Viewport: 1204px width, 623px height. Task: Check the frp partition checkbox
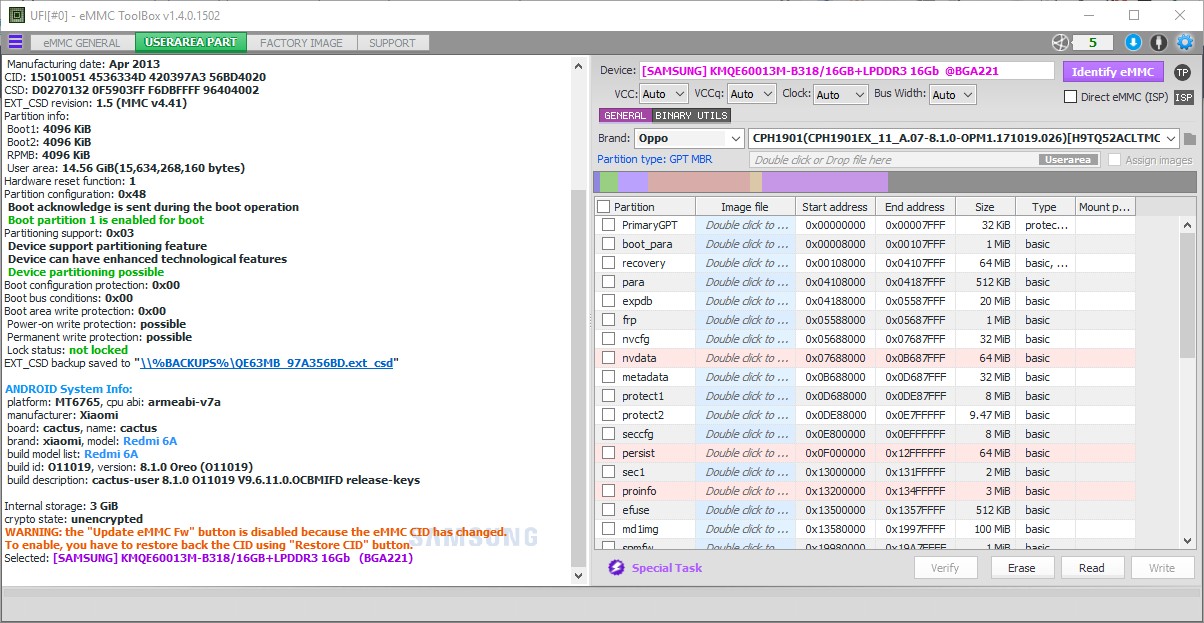[608, 320]
